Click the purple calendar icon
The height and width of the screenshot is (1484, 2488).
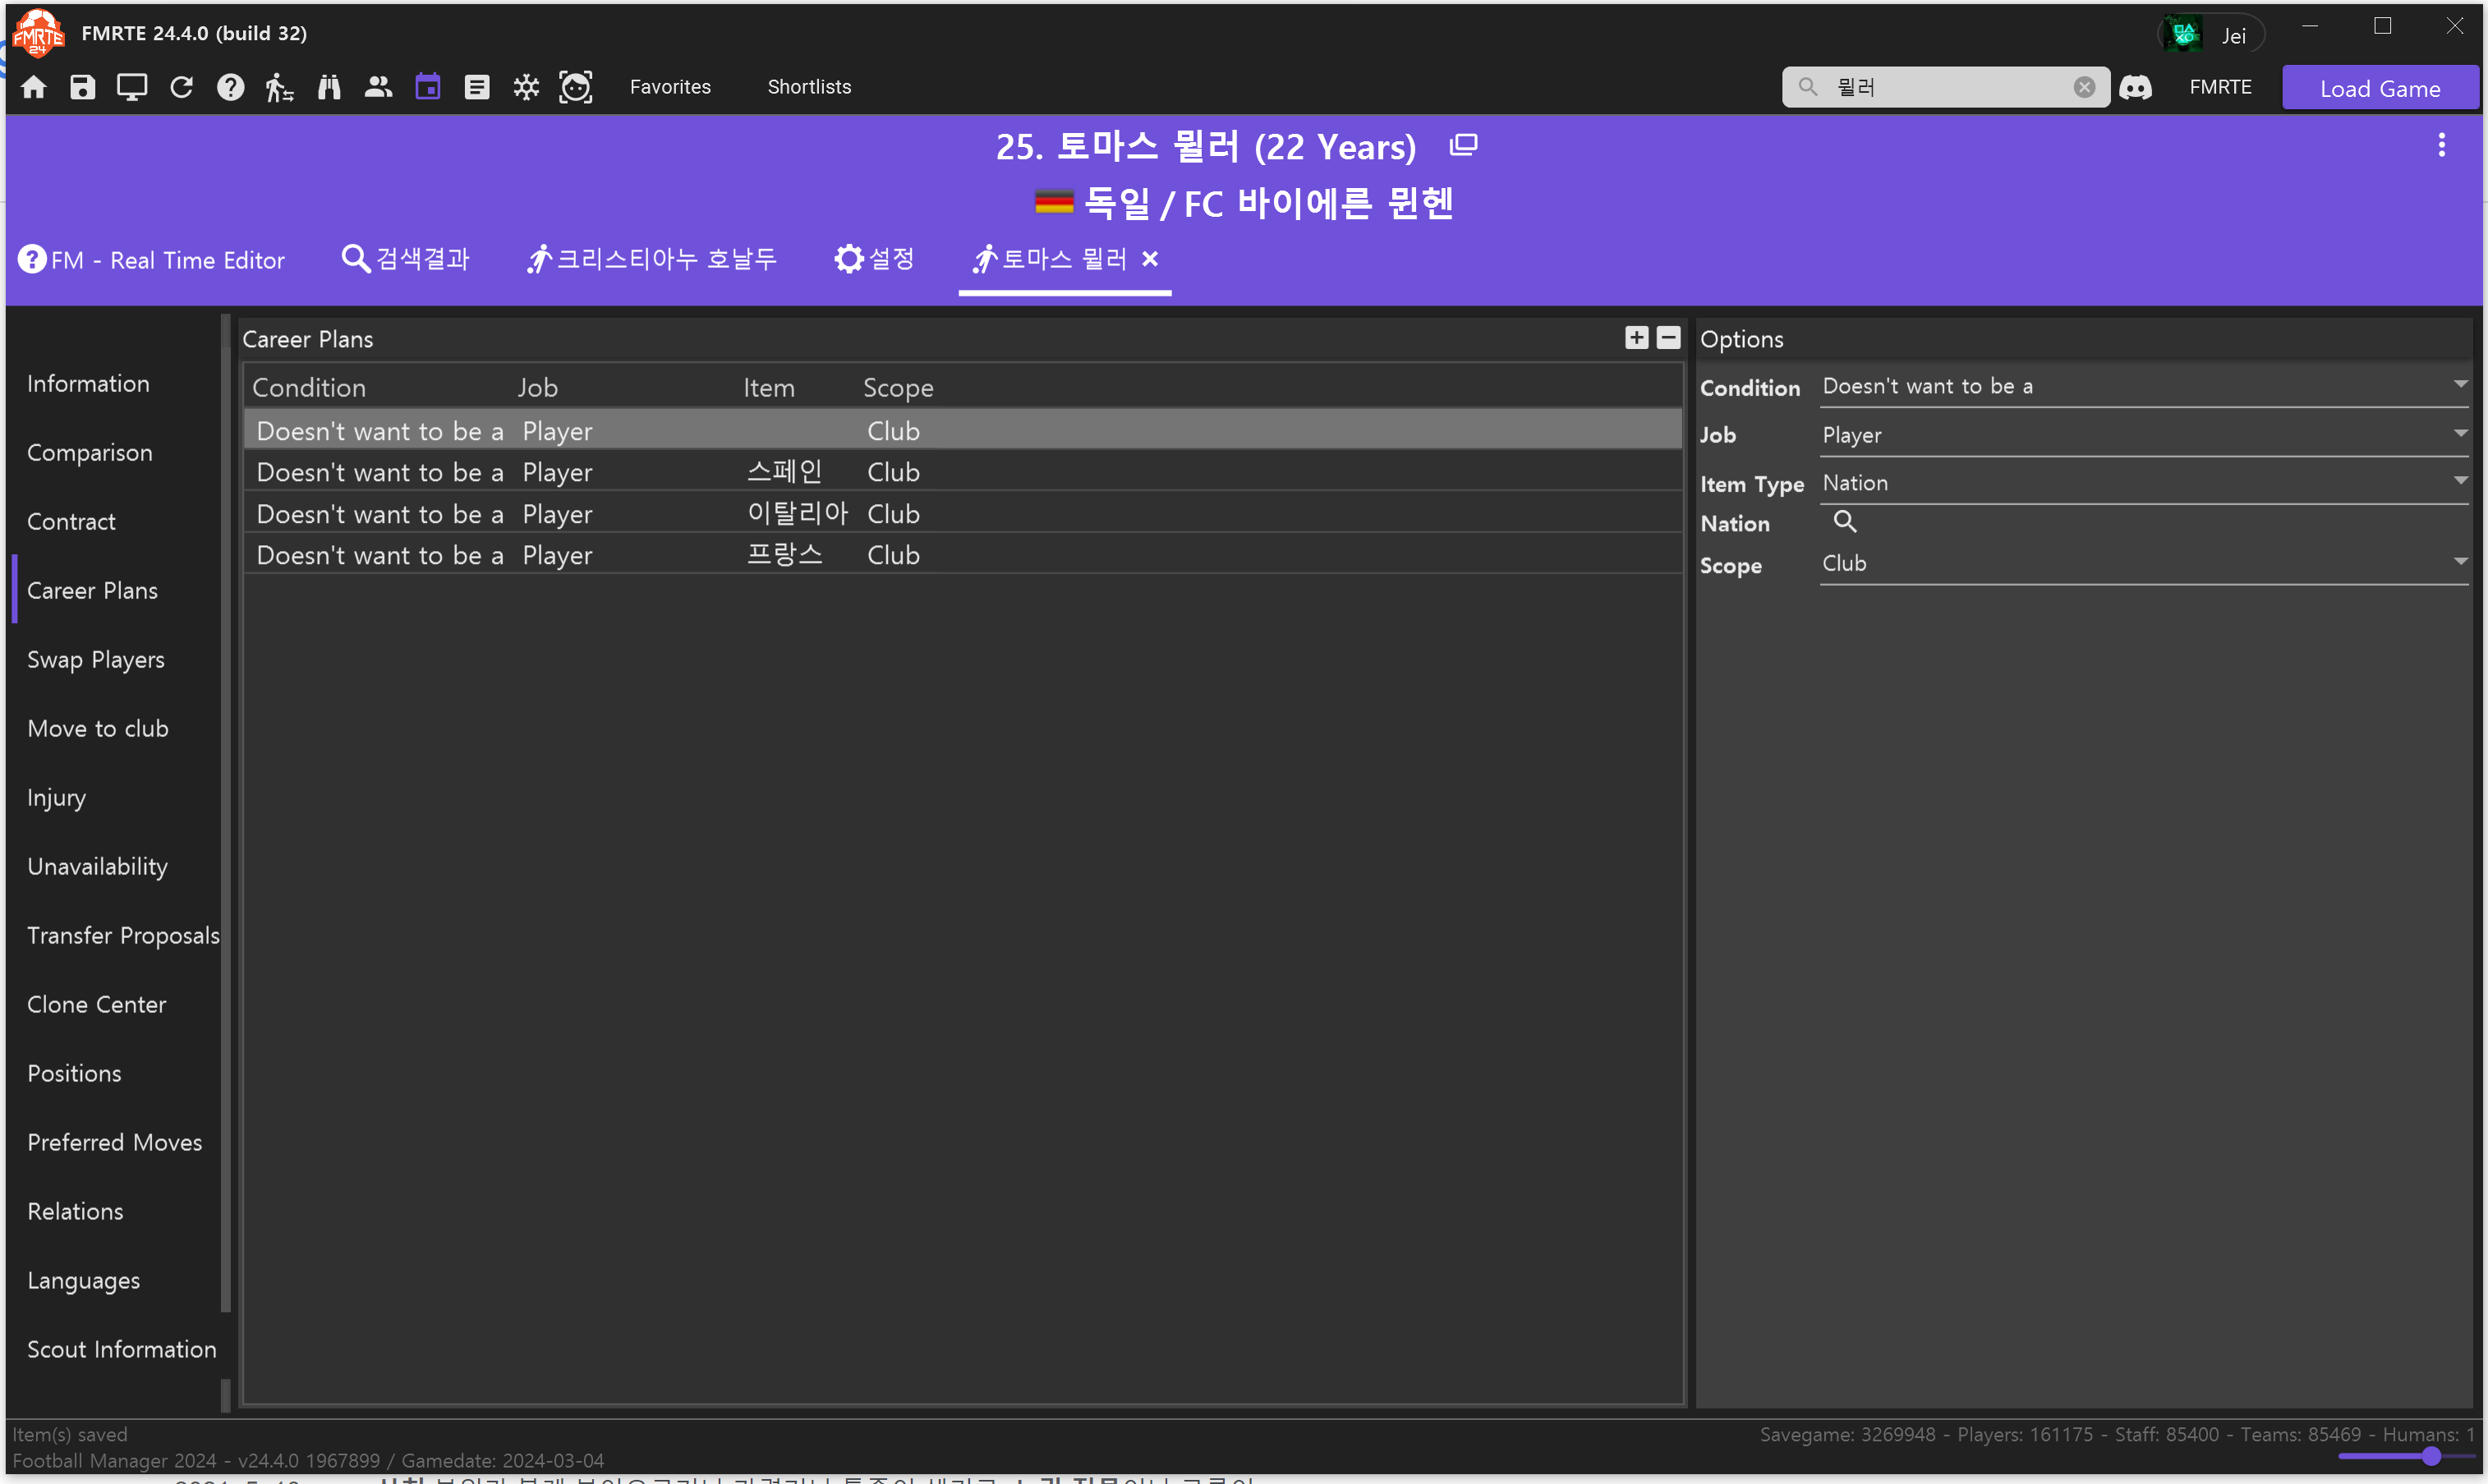tap(428, 87)
